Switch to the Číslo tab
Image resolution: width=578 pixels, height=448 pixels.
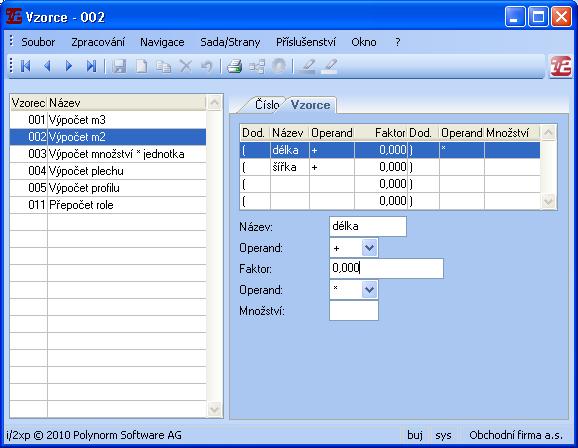point(267,105)
